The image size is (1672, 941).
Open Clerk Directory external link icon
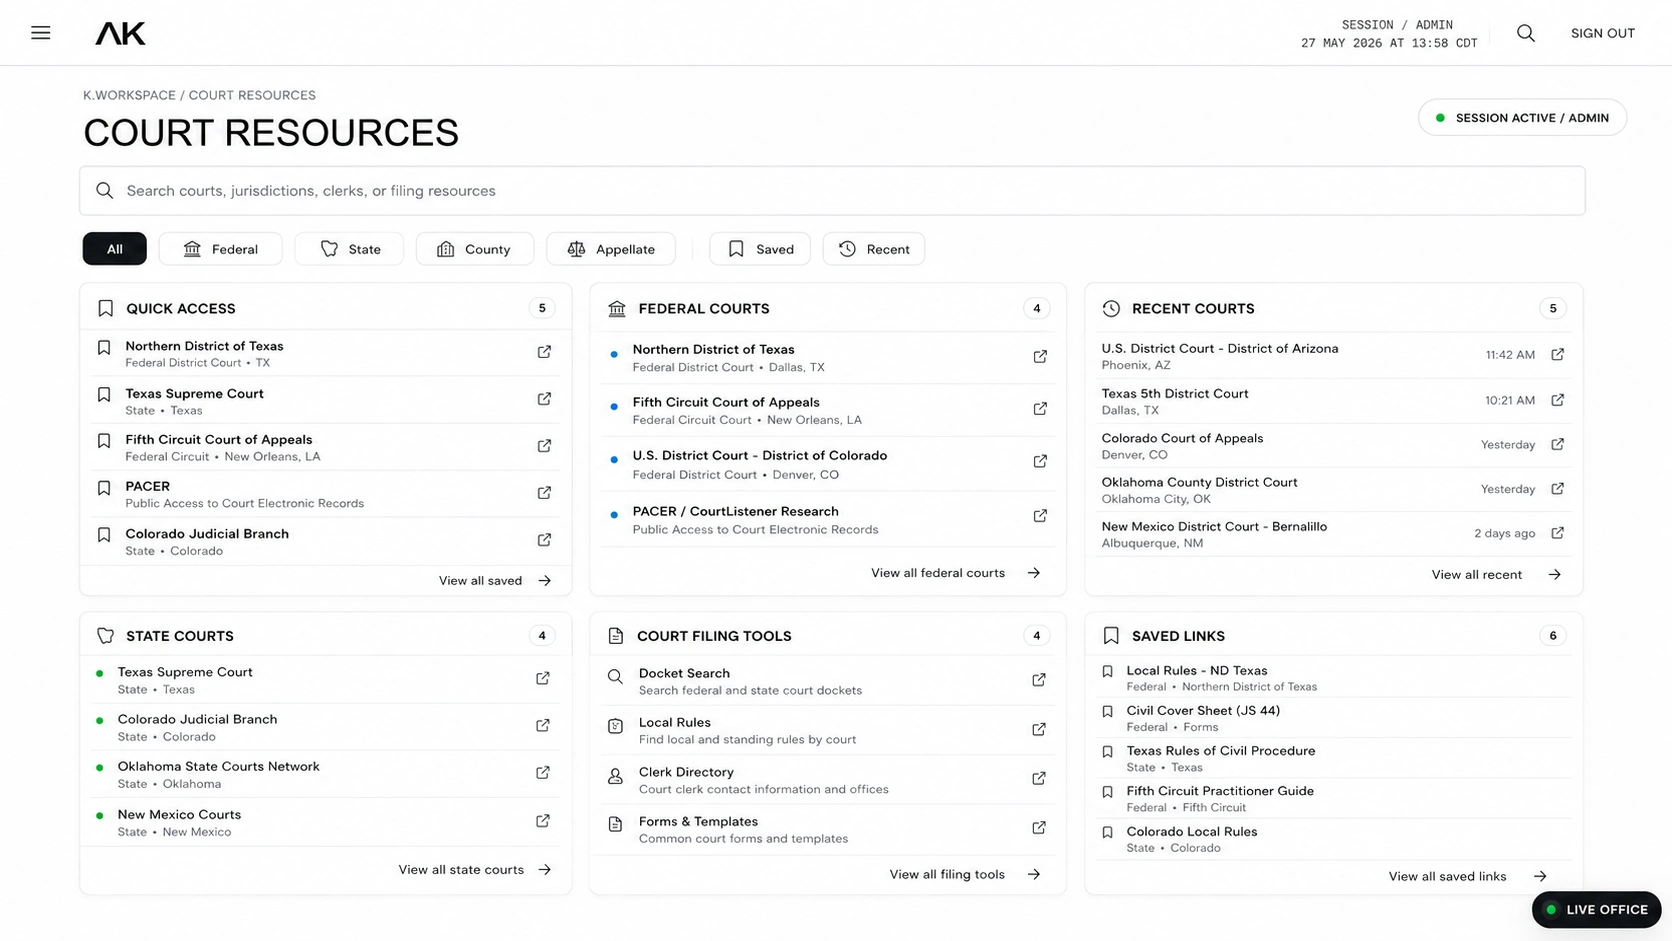(x=1039, y=779)
